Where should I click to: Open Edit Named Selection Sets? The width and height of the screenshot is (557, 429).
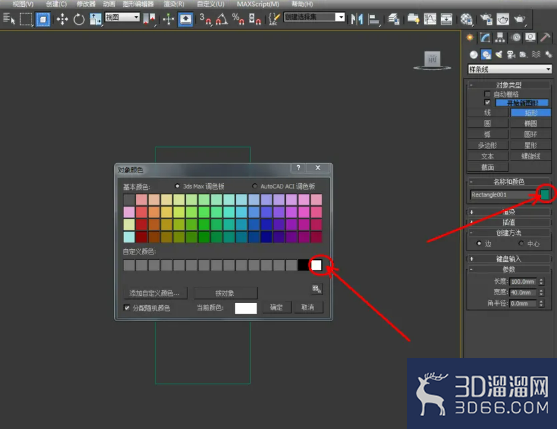point(274,19)
